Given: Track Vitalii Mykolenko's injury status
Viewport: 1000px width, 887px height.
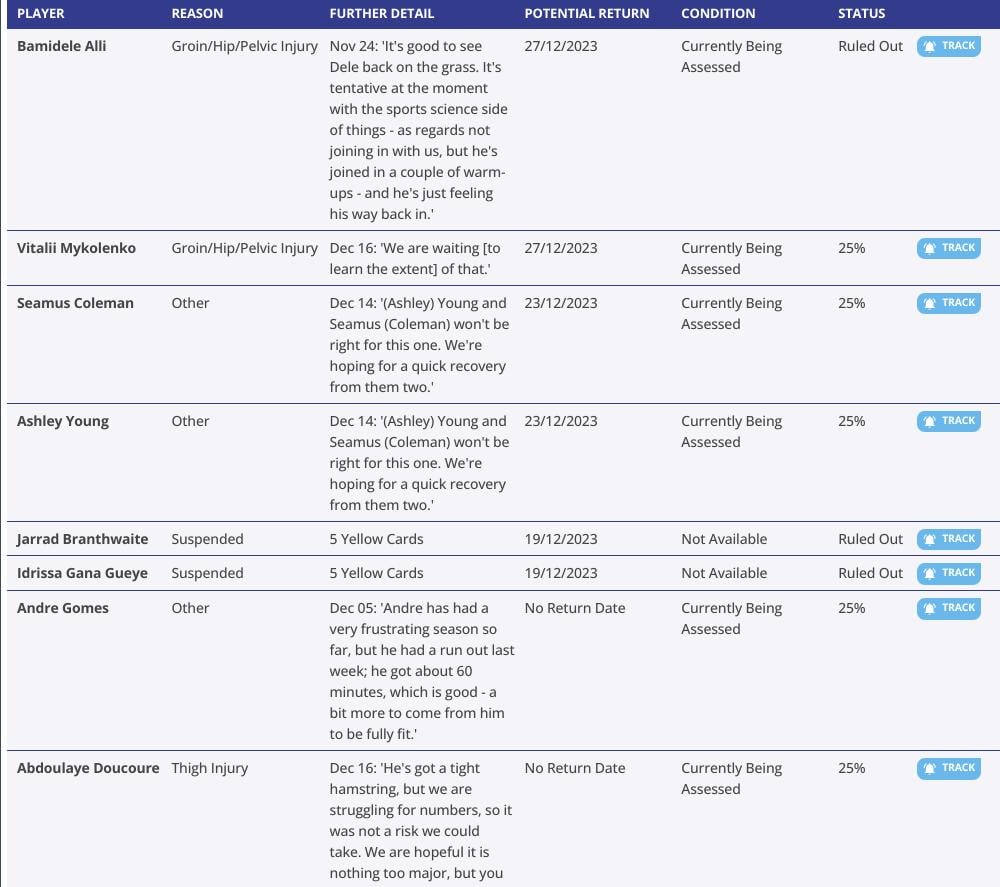Looking at the screenshot, I should pos(948,248).
